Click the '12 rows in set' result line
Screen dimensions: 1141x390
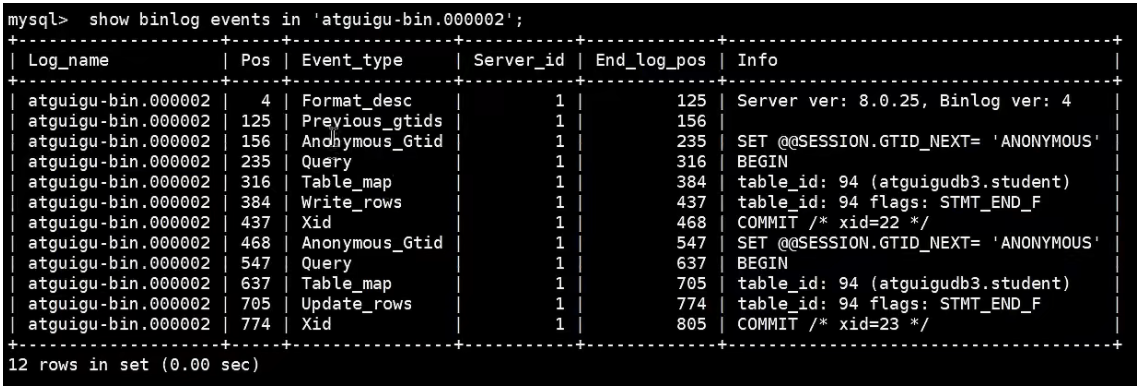pyautogui.click(x=134, y=365)
